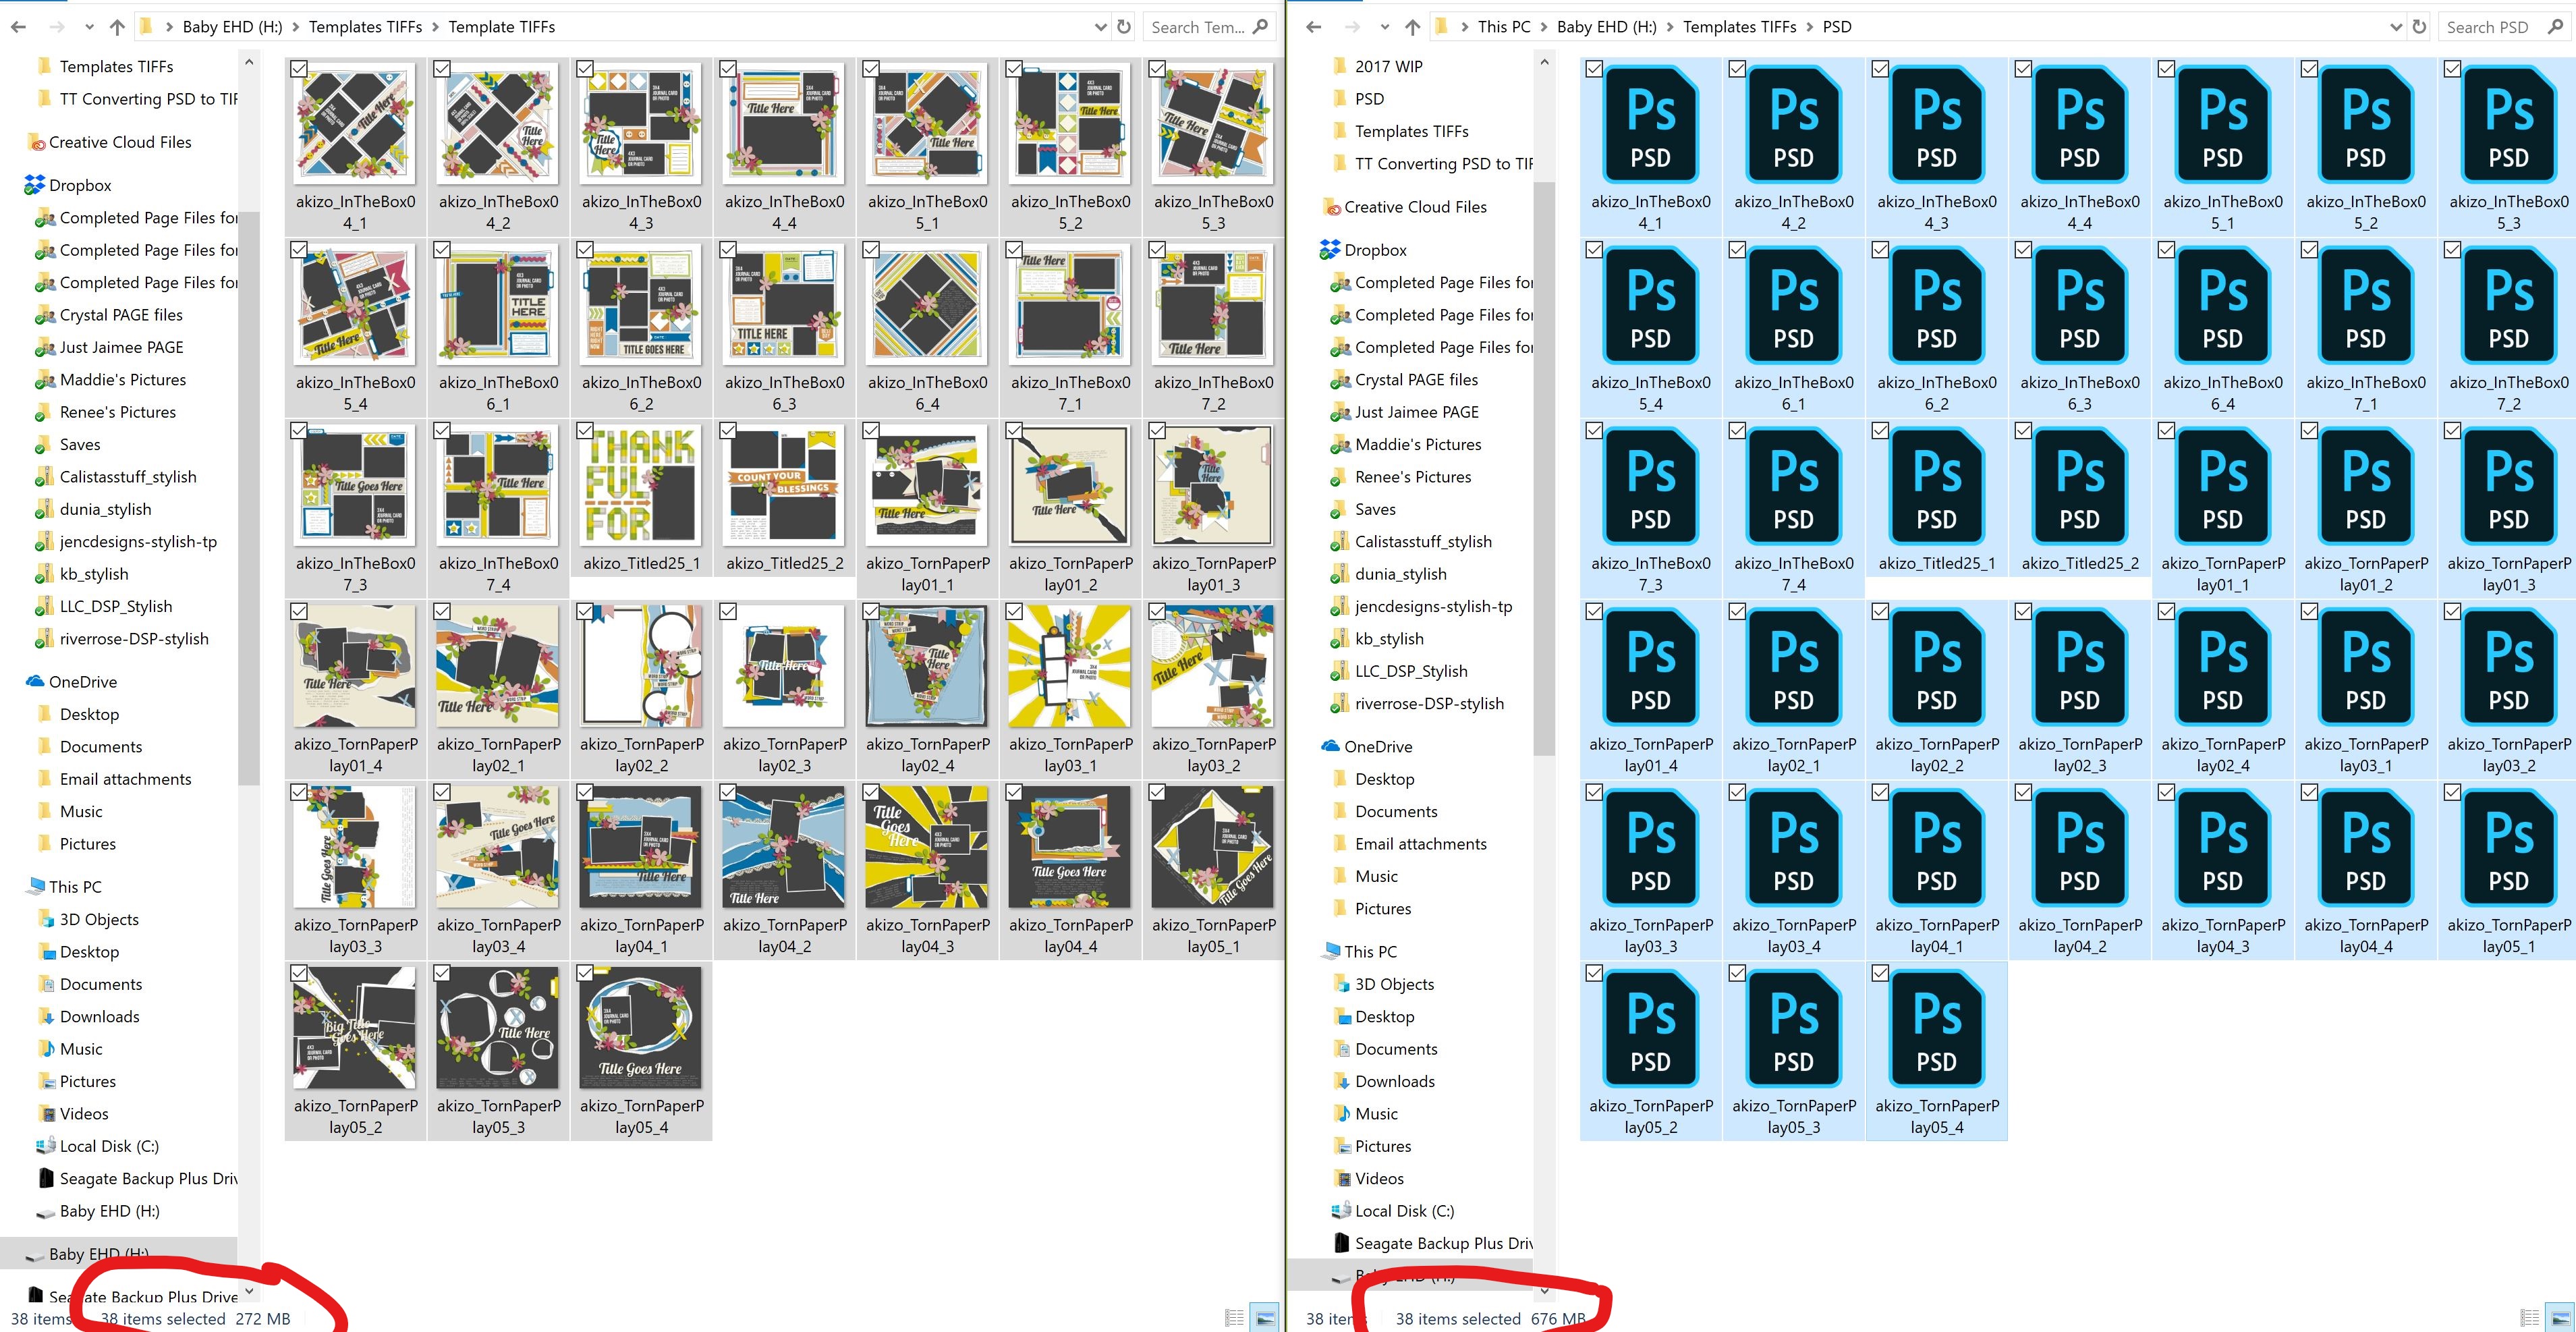Image resolution: width=2576 pixels, height=1332 pixels.
Task: Click Templates TIFFs breadcrumb in right window
Action: [1739, 27]
